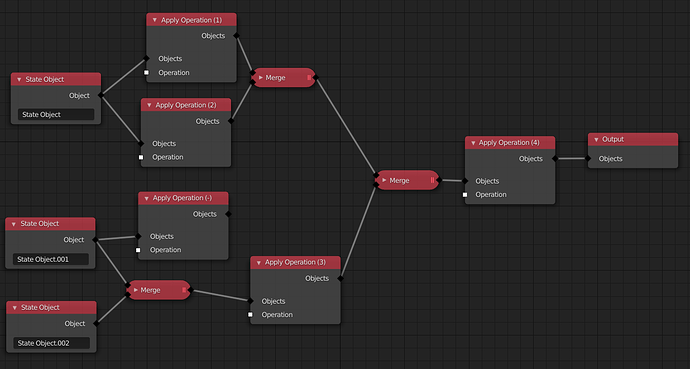The width and height of the screenshot is (690, 369).
Task: Click the State Object.002 name field
Action: (51, 343)
